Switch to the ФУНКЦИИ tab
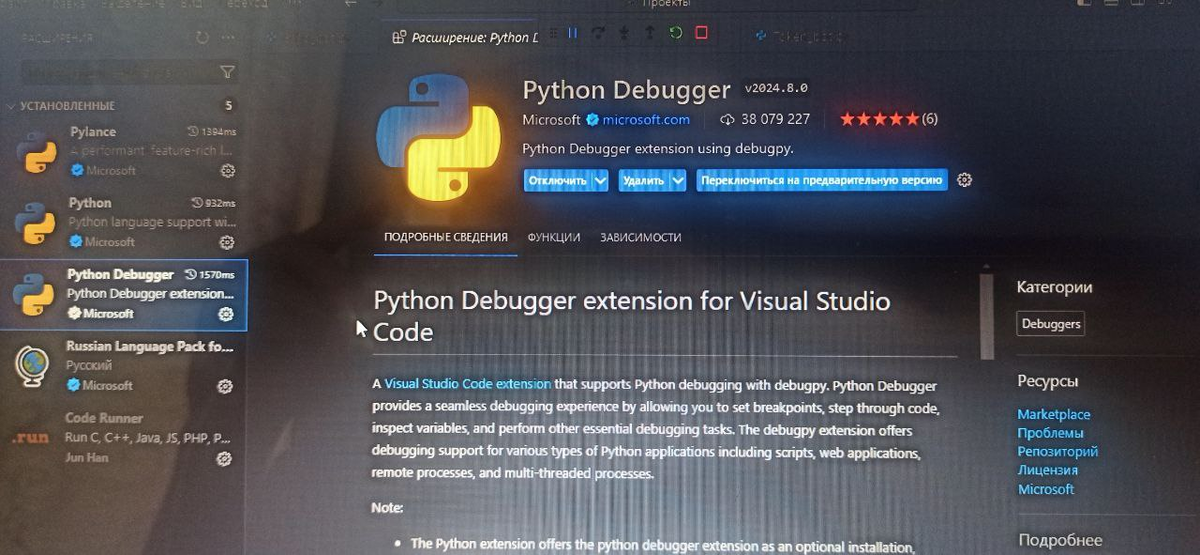Viewport: 1200px width, 555px height. coord(554,238)
